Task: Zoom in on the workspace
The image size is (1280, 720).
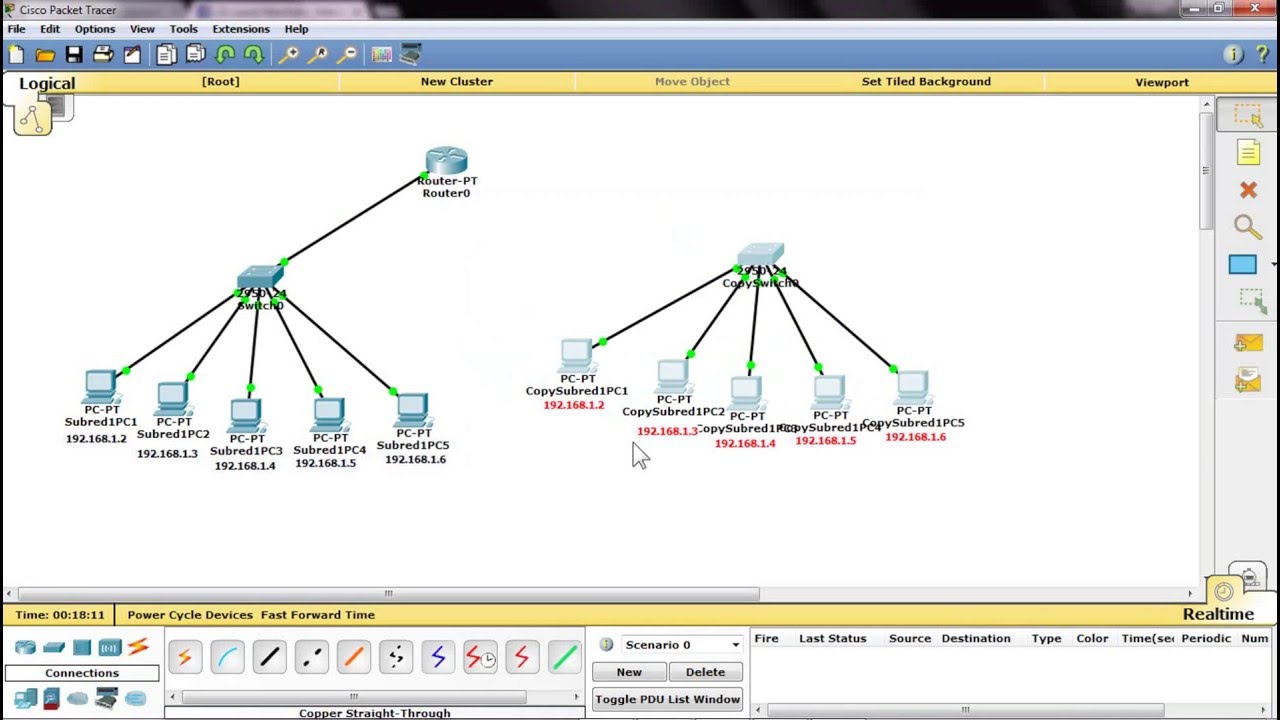Action: click(x=289, y=55)
